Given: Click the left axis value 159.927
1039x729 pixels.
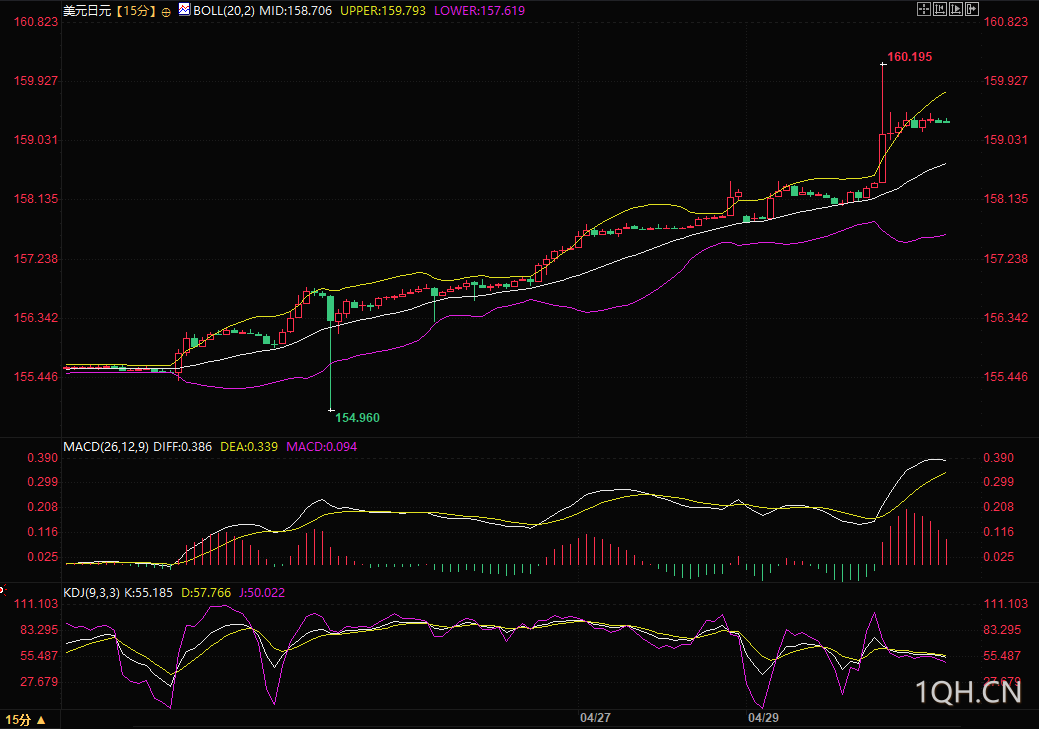Looking at the screenshot, I should (36, 81).
